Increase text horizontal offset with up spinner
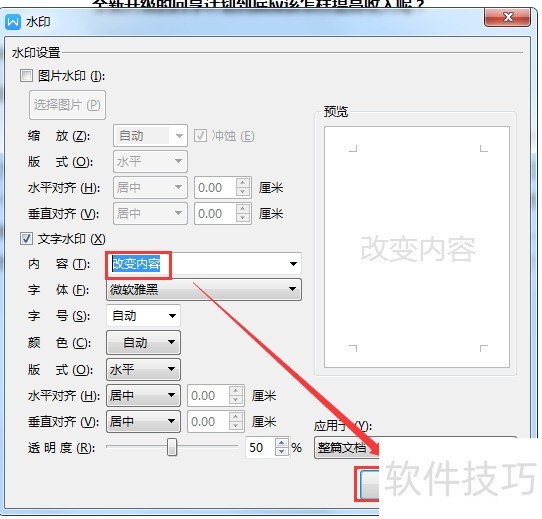 click(236, 390)
